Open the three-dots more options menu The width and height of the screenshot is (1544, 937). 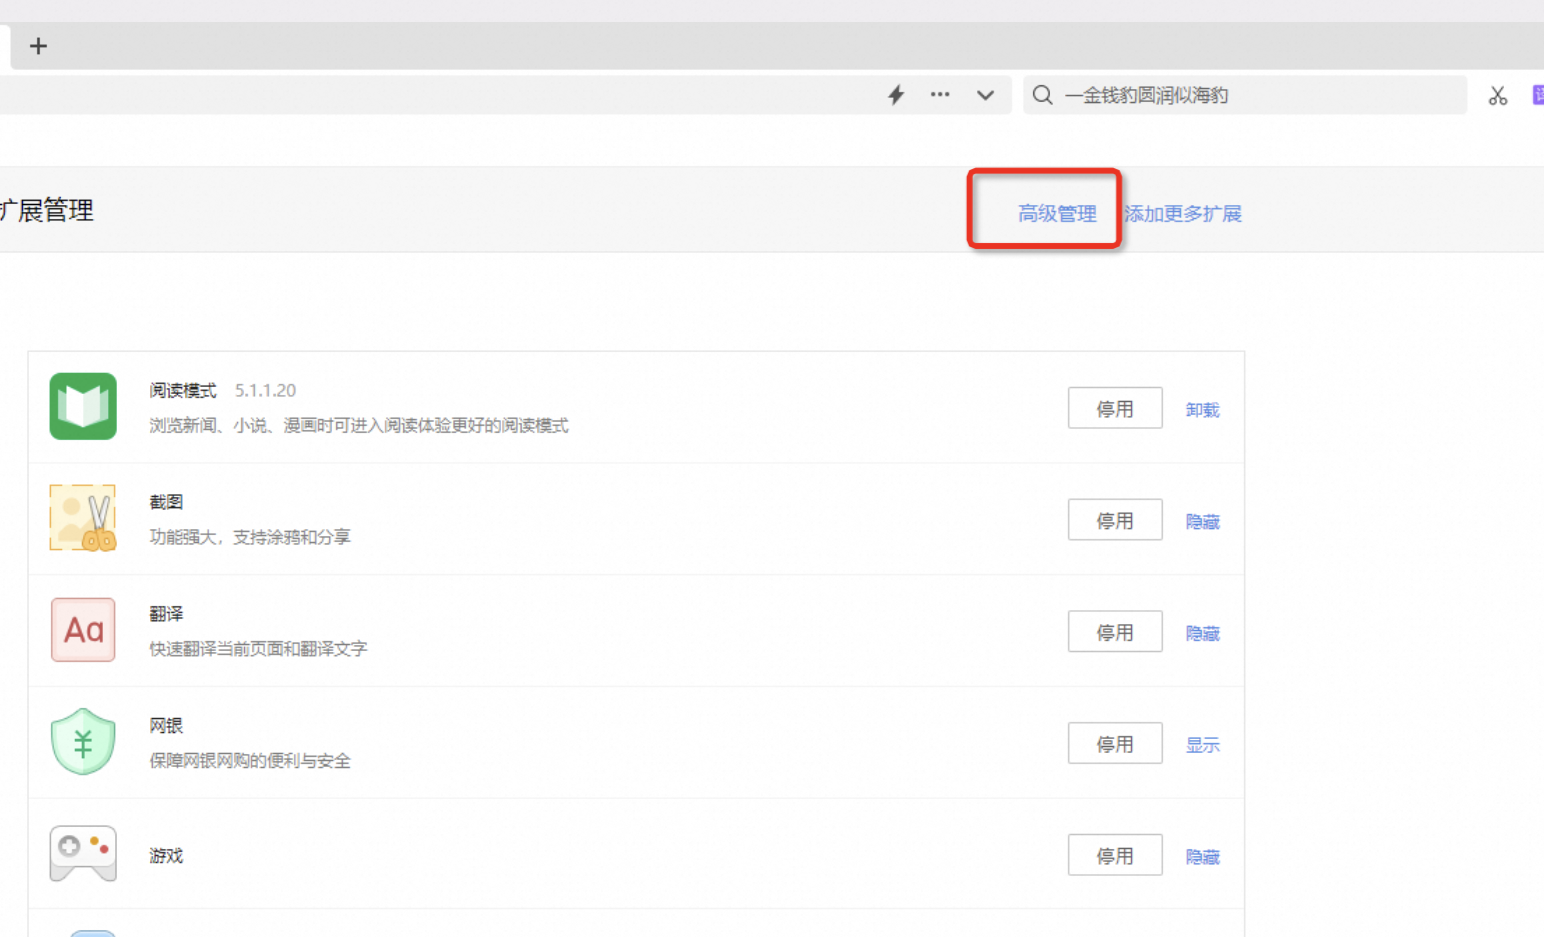pyautogui.click(x=940, y=95)
